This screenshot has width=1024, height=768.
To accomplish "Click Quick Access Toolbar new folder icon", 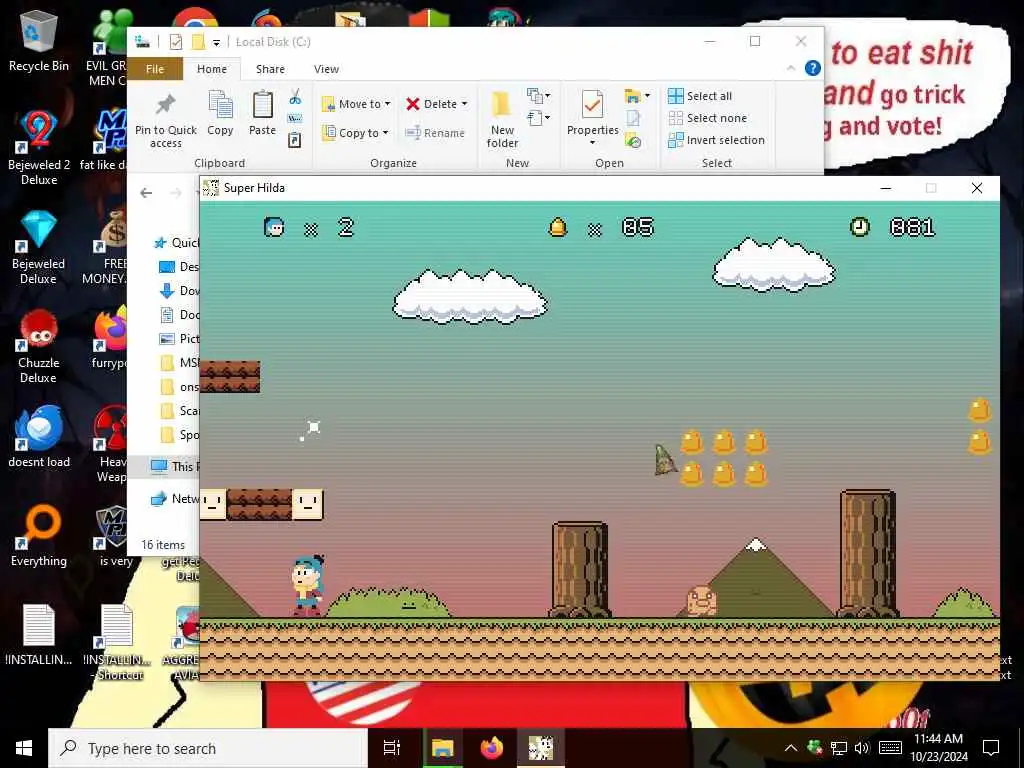I will [198, 42].
